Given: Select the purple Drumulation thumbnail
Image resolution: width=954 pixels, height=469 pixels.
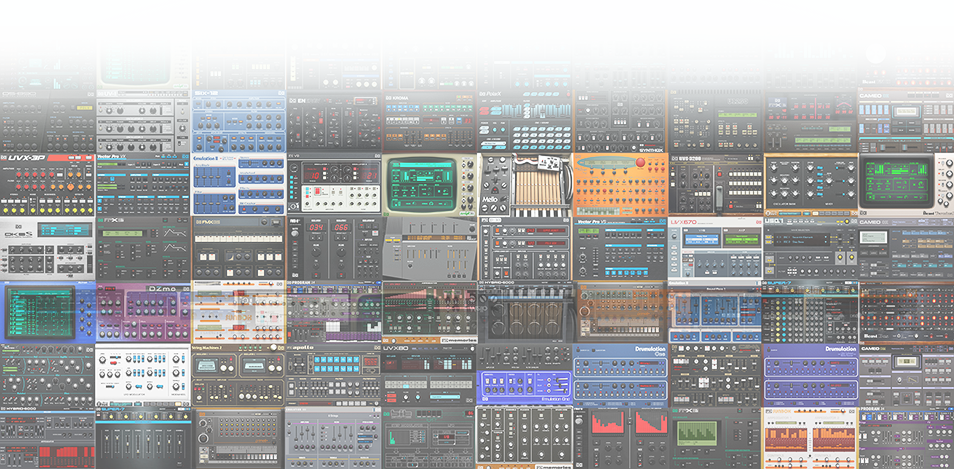Looking at the screenshot, I should point(810,375).
